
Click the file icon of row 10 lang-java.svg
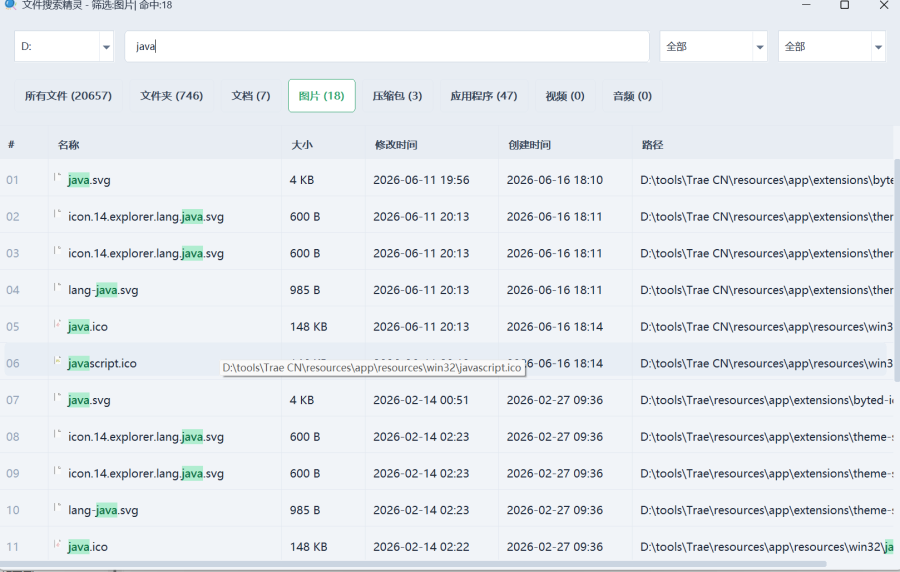(57, 508)
